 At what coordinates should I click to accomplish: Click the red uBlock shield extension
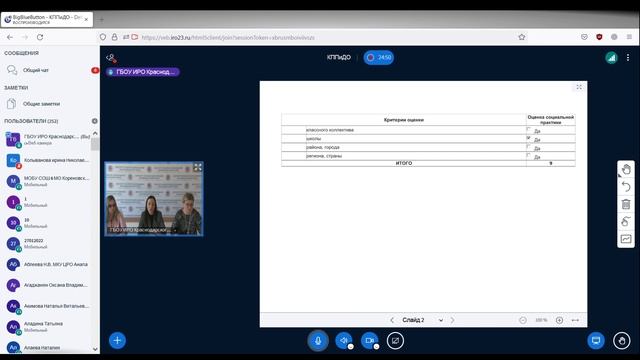(x=599, y=37)
